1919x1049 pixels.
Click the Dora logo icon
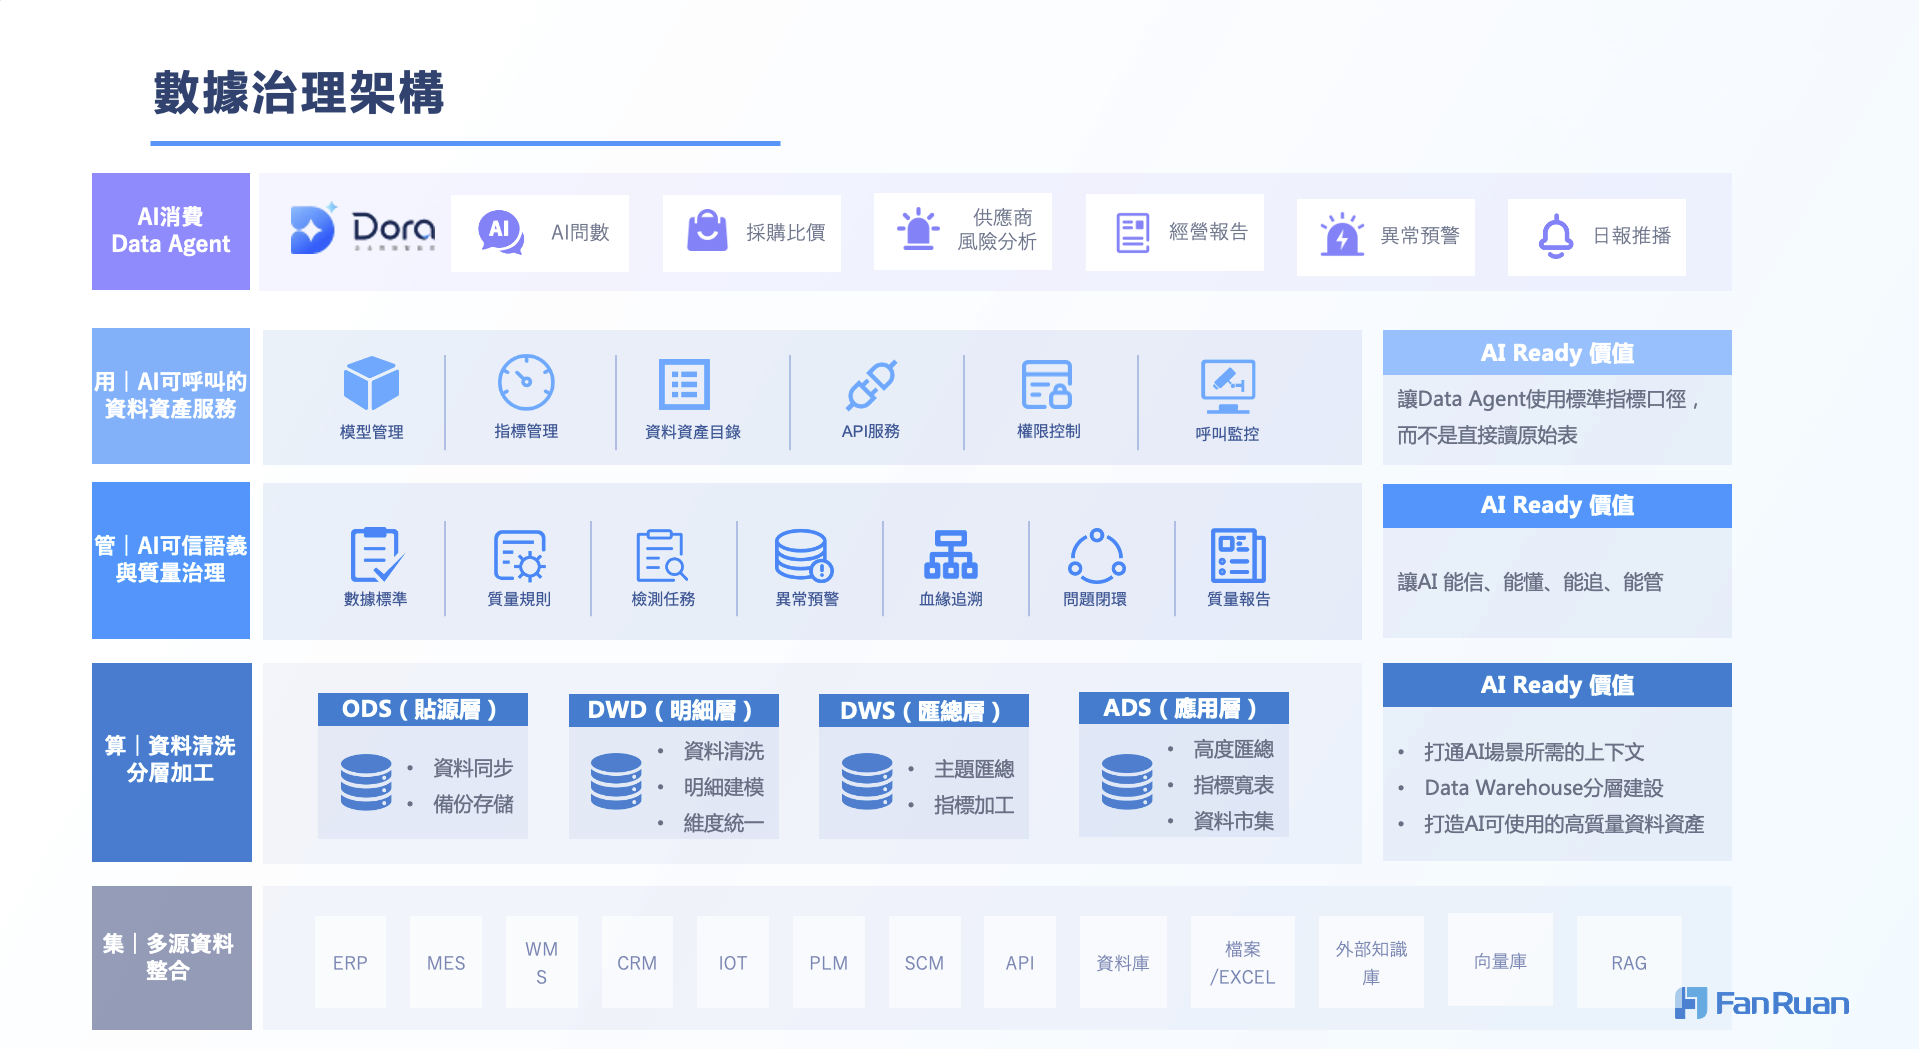click(314, 229)
